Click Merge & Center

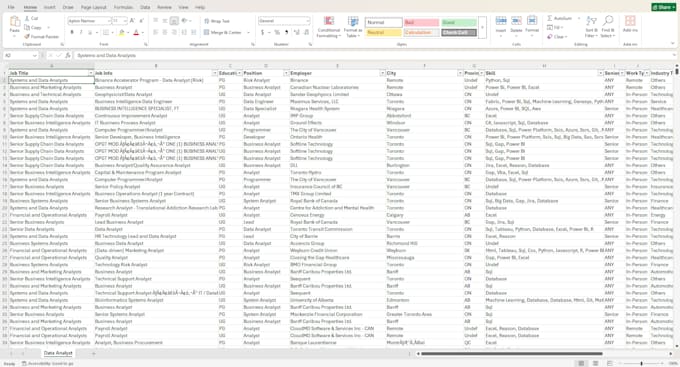pyautogui.click(x=222, y=33)
